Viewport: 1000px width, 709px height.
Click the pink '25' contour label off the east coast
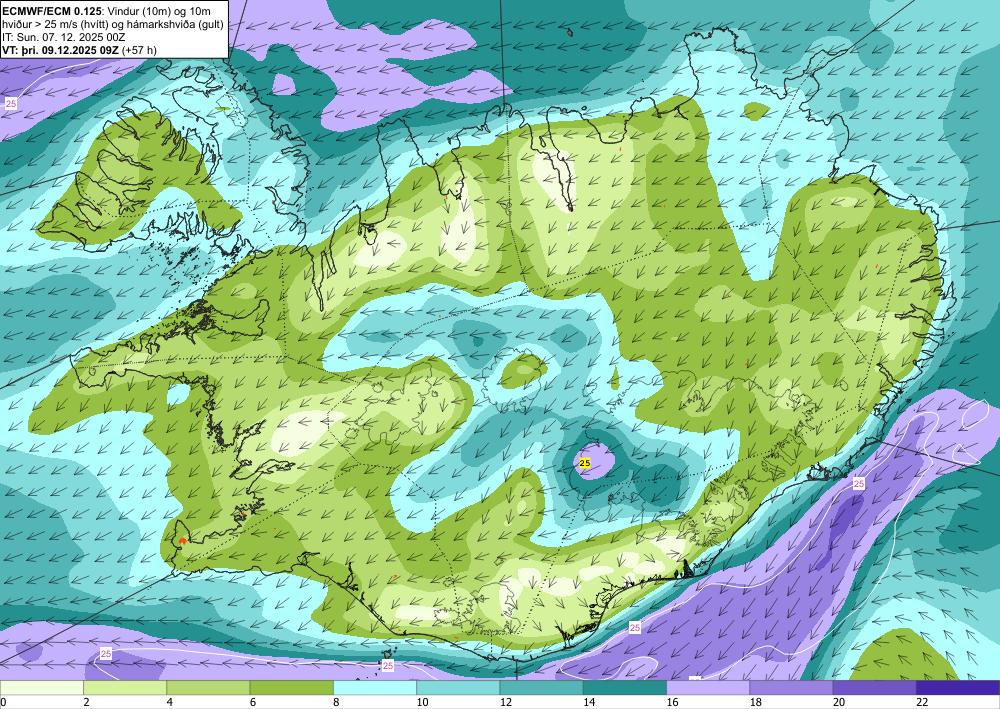pyautogui.click(x=859, y=484)
